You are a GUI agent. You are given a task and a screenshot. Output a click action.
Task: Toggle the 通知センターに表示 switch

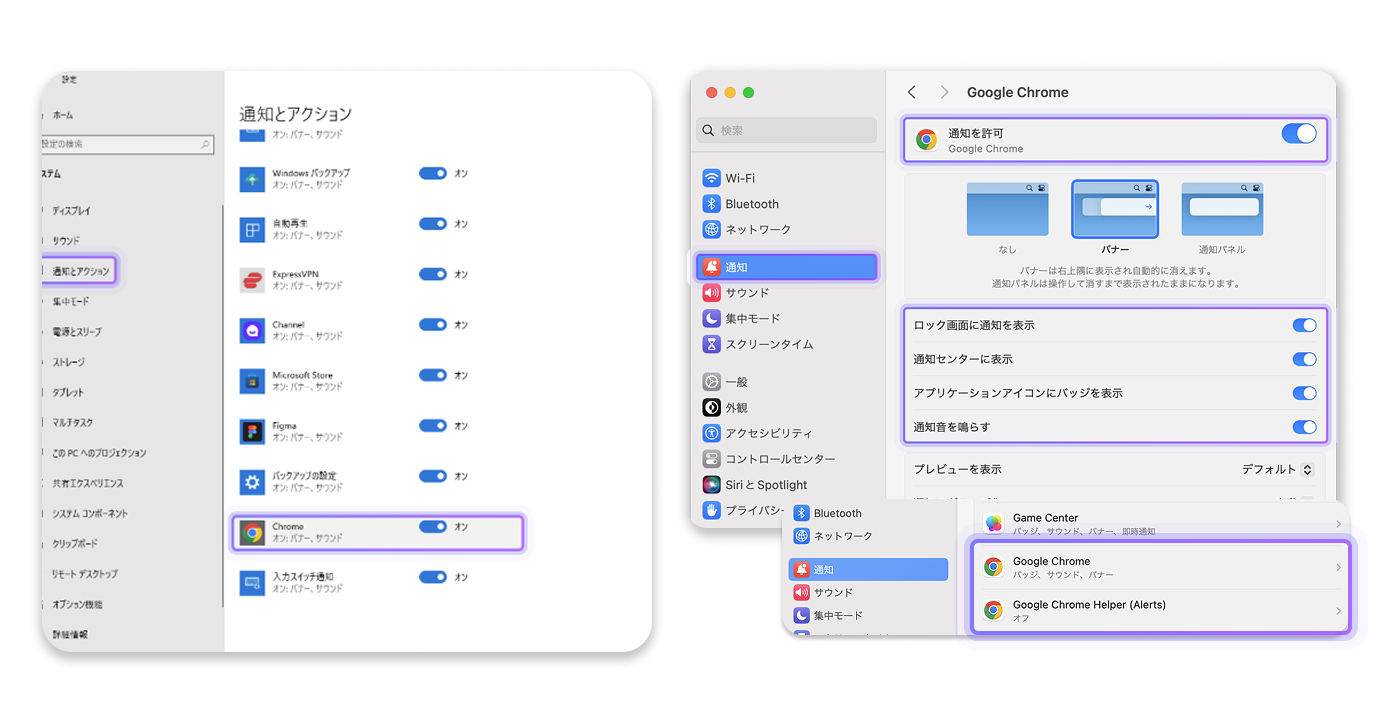[x=1304, y=359]
